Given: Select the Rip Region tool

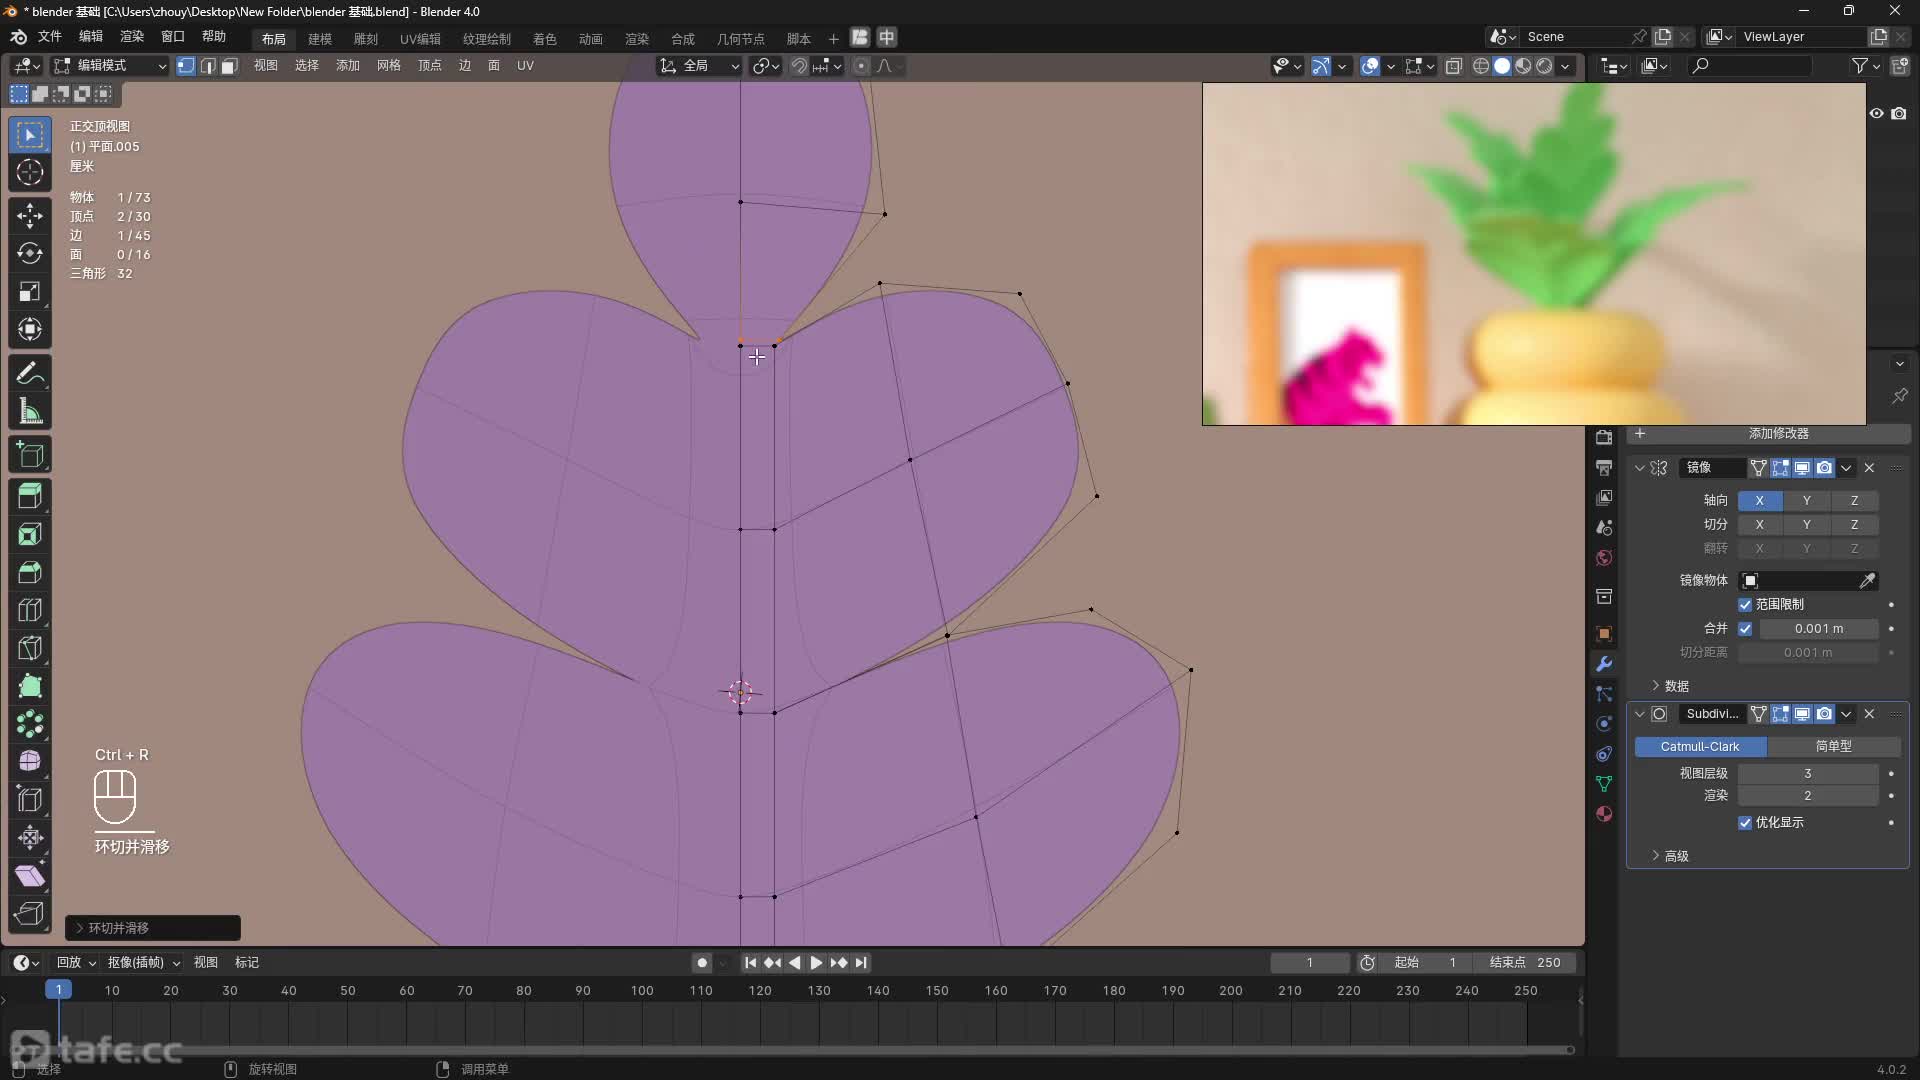Looking at the screenshot, I should [x=30, y=914].
